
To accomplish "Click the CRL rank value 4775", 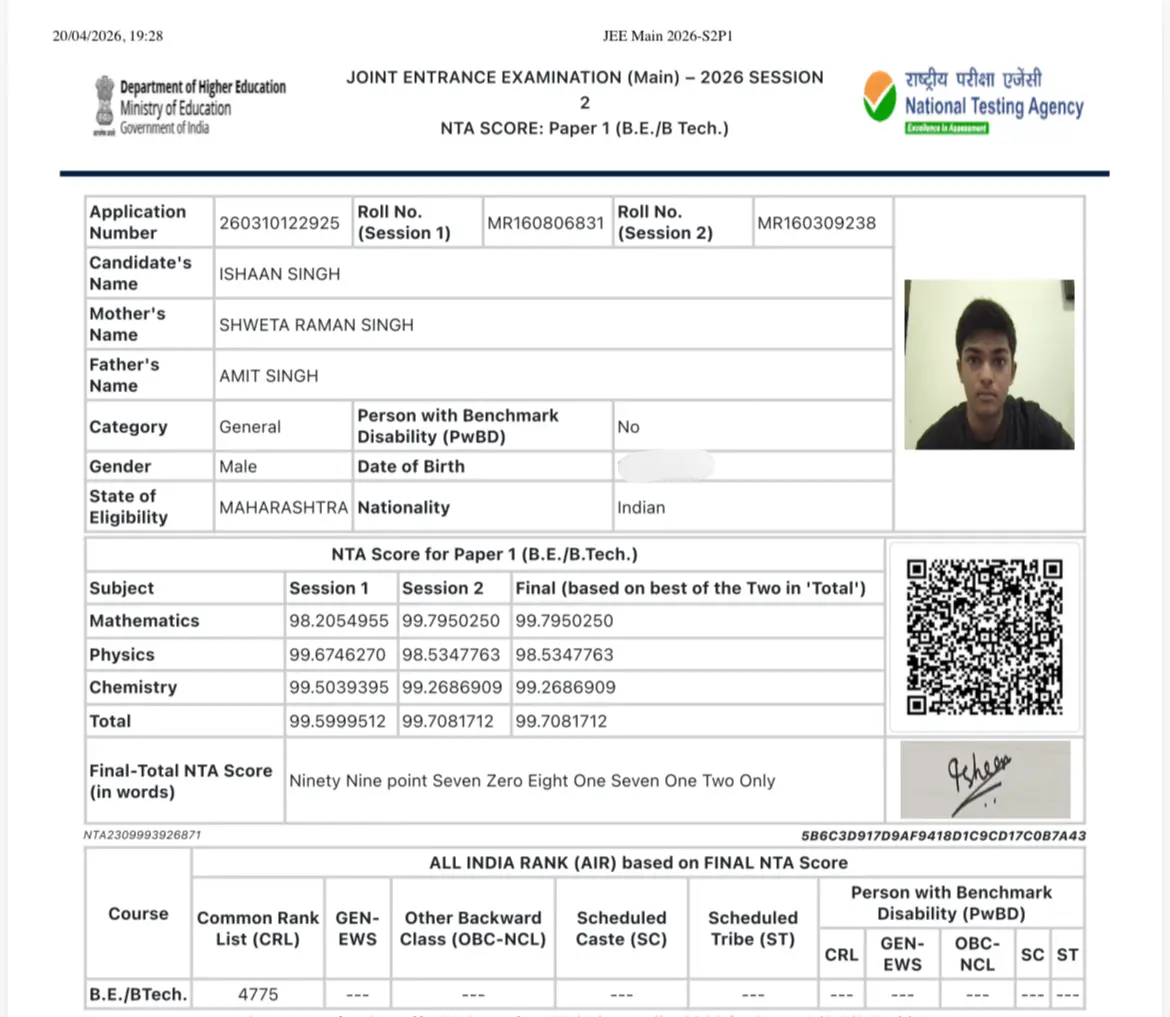I will [258, 995].
